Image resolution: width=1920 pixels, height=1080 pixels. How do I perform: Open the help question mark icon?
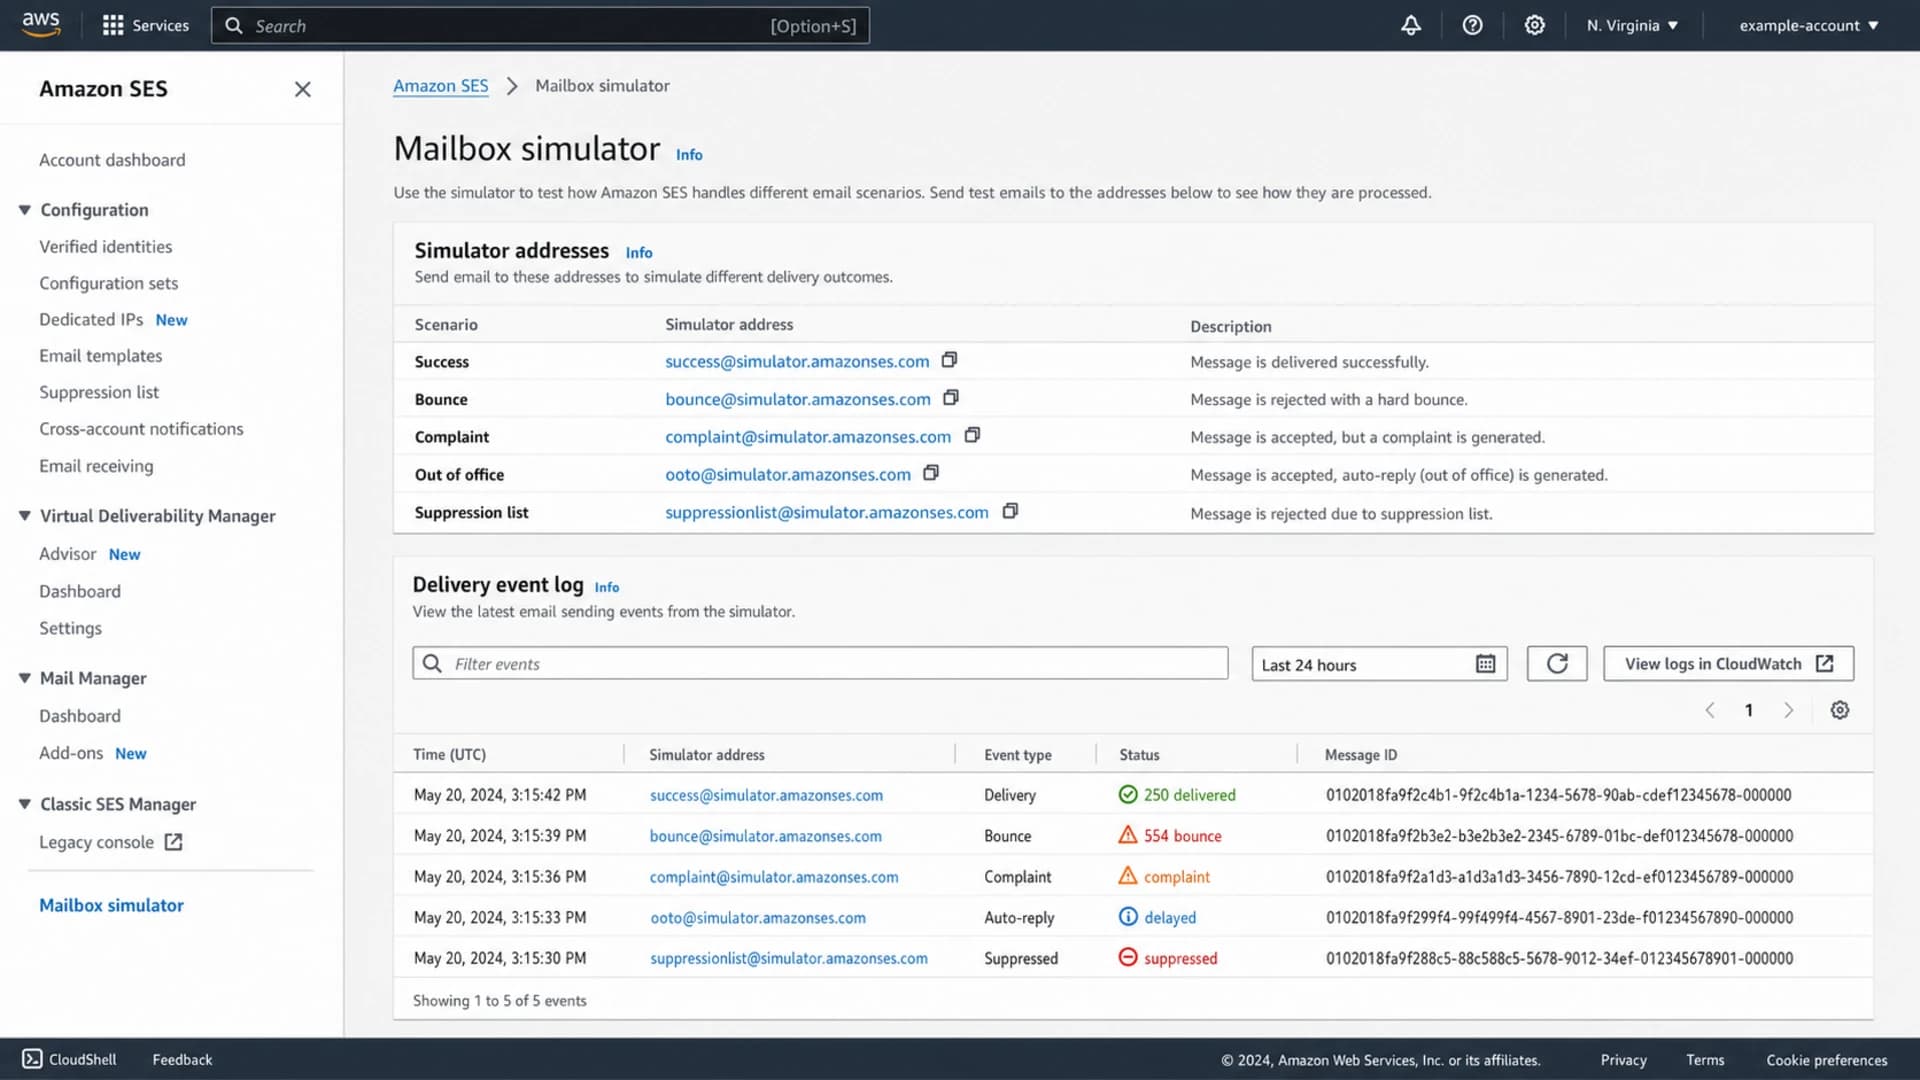point(1472,25)
